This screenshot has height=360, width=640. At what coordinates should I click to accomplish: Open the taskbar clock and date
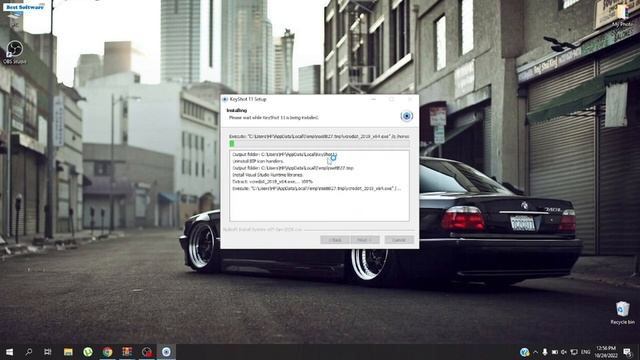click(605, 352)
